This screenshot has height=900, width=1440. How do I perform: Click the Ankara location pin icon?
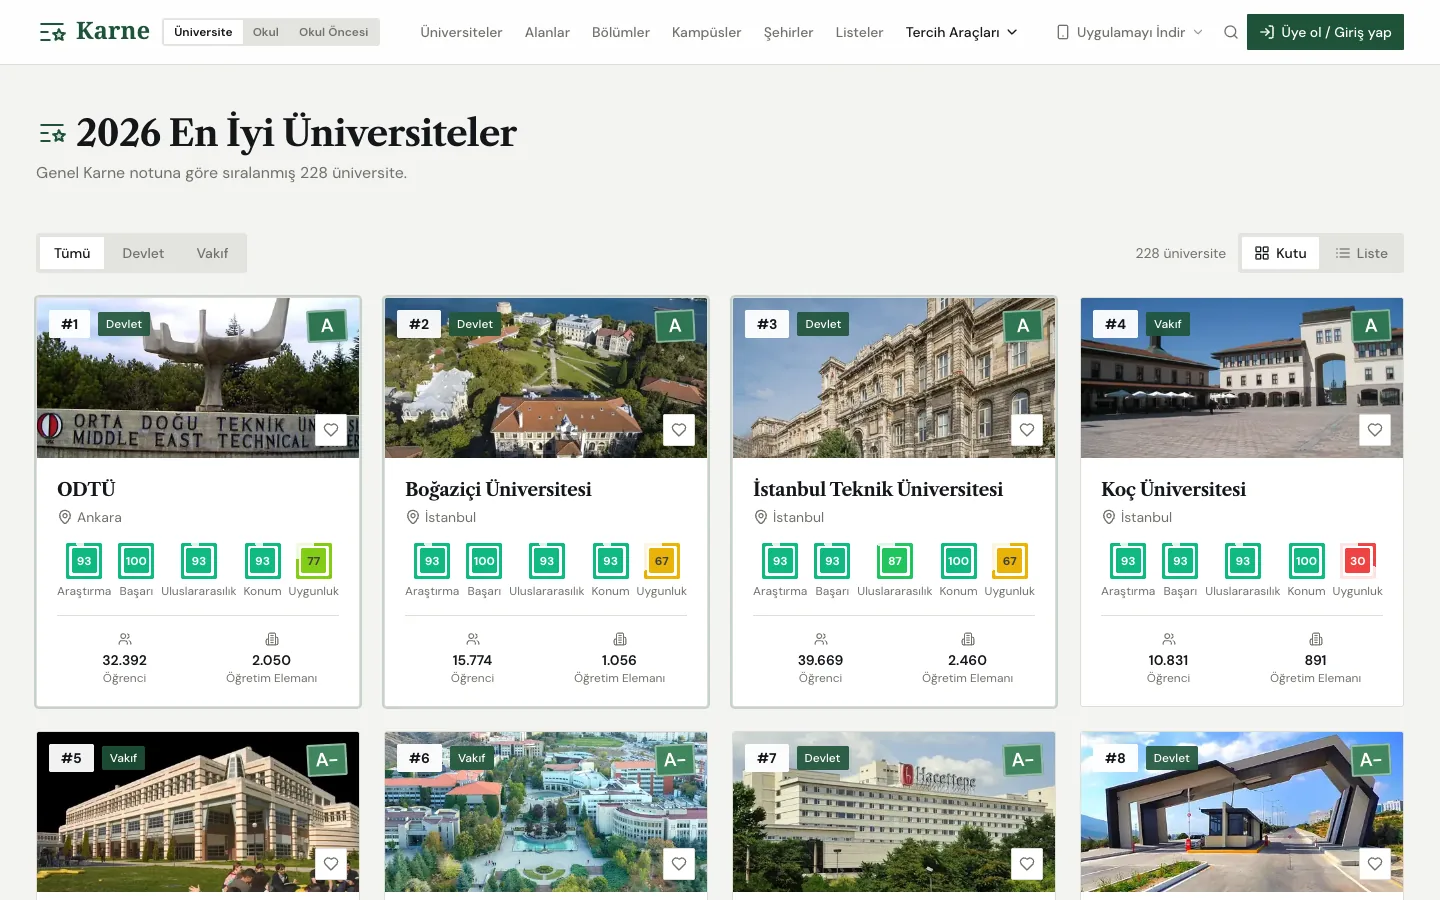65,517
